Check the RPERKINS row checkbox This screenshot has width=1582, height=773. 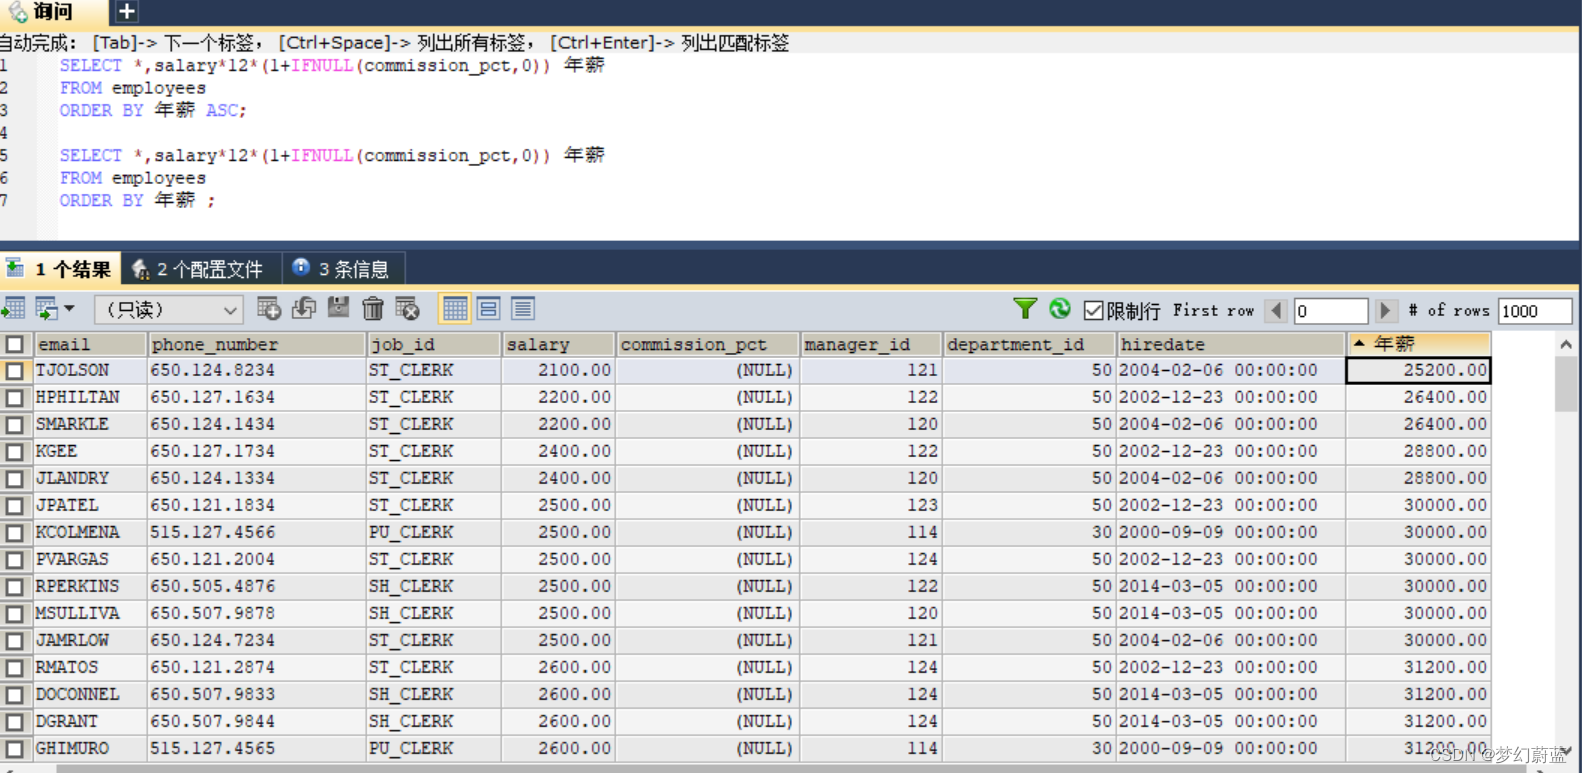[15, 587]
